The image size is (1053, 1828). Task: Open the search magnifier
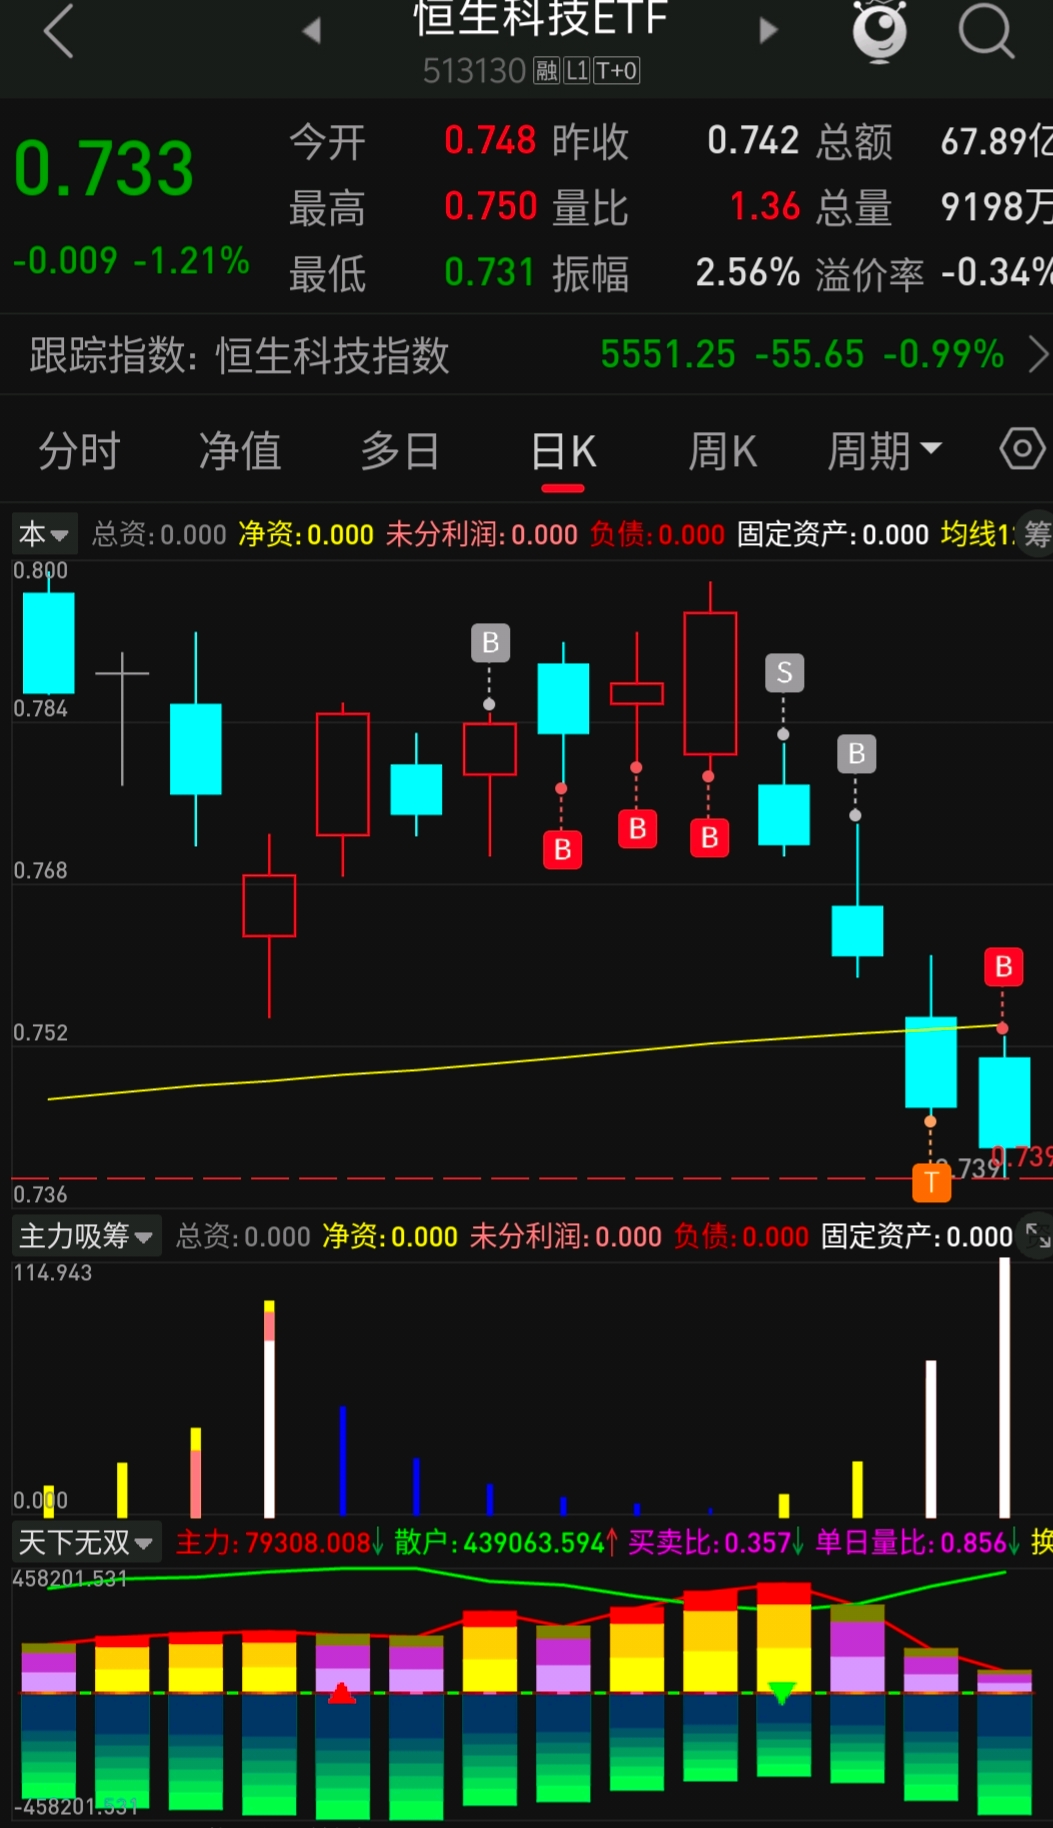[x=986, y=31]
